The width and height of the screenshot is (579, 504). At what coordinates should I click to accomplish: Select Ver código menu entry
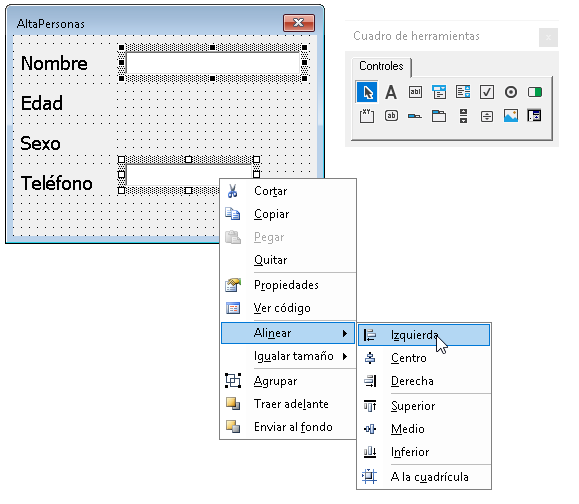click(288, 308)
